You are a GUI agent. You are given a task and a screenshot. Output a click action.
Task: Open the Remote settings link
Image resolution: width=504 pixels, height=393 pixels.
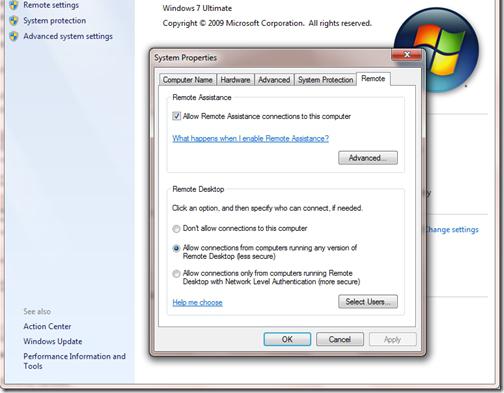[51, 5]
